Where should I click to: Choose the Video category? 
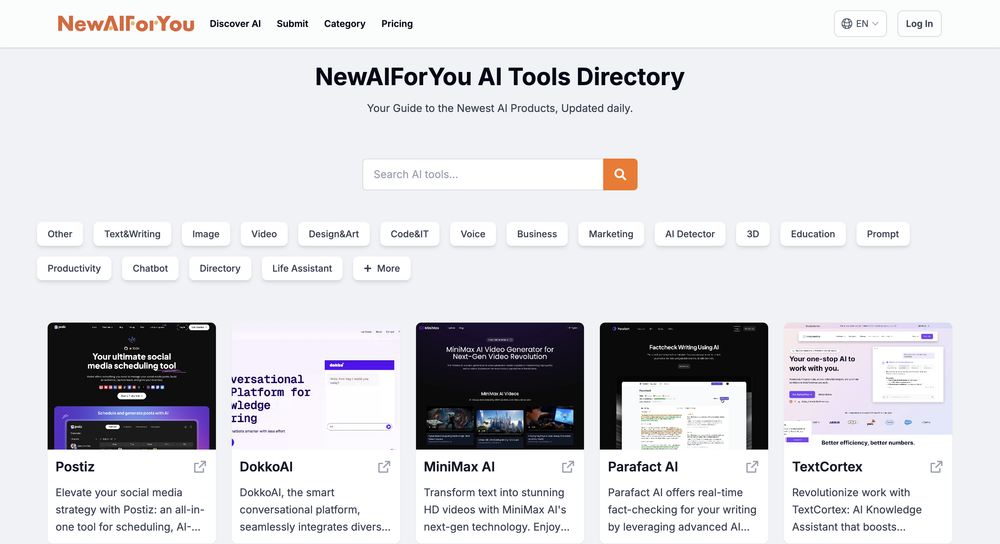click(264, 234)
